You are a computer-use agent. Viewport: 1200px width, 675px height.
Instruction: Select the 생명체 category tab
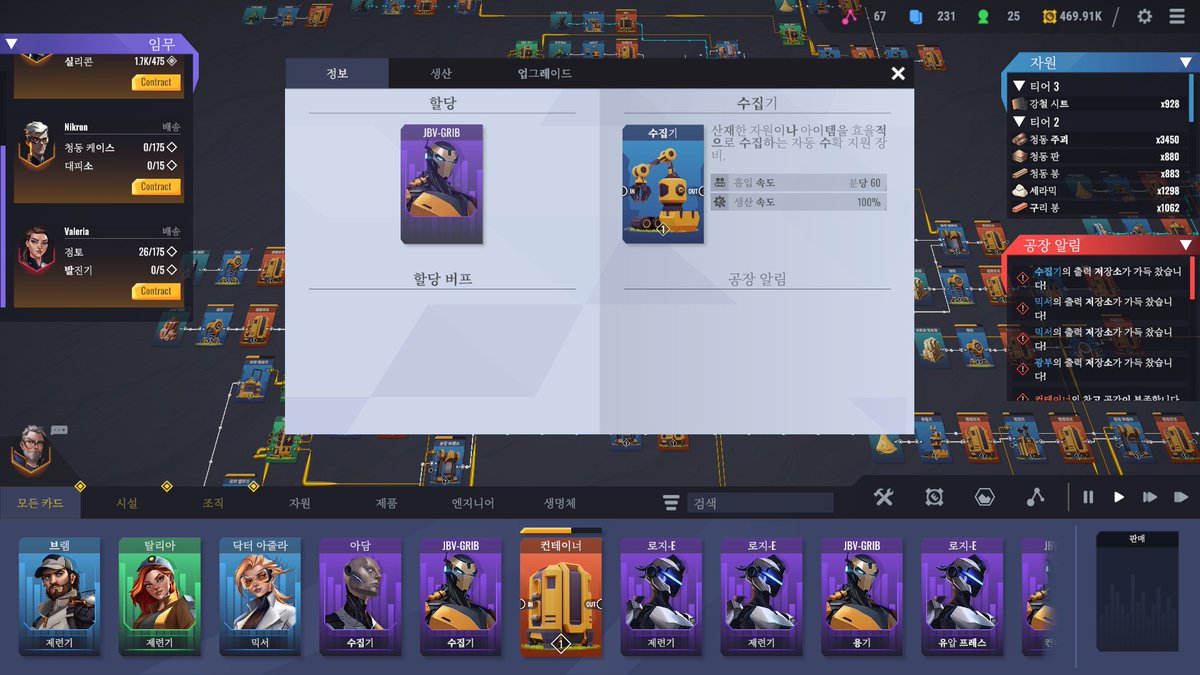click(560, 503)
